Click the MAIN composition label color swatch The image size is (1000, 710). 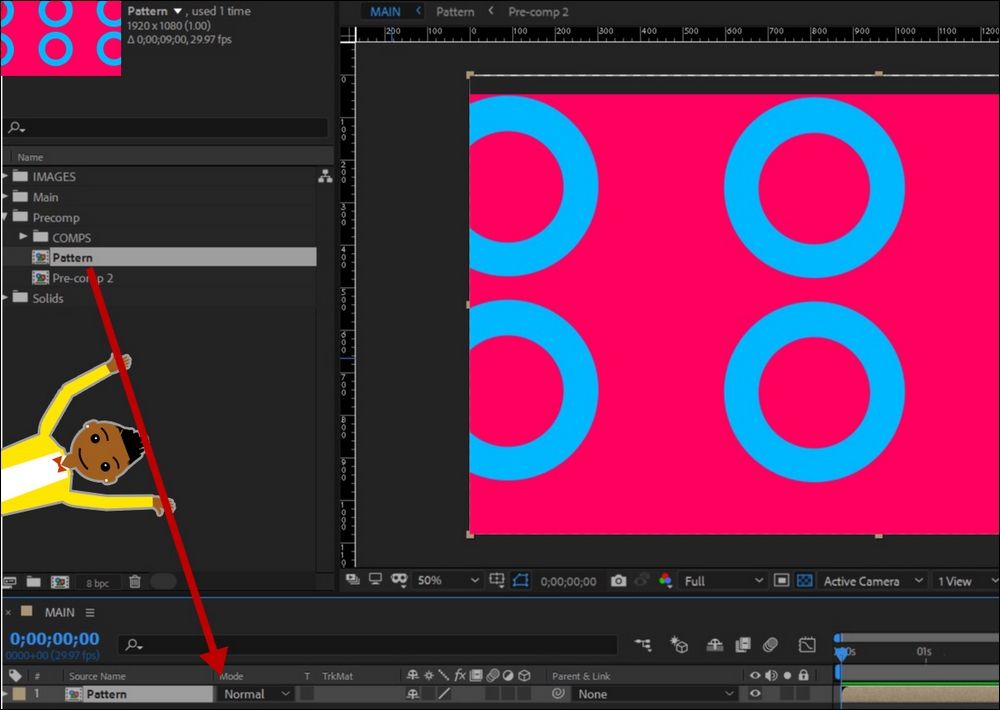pos(27,611)
